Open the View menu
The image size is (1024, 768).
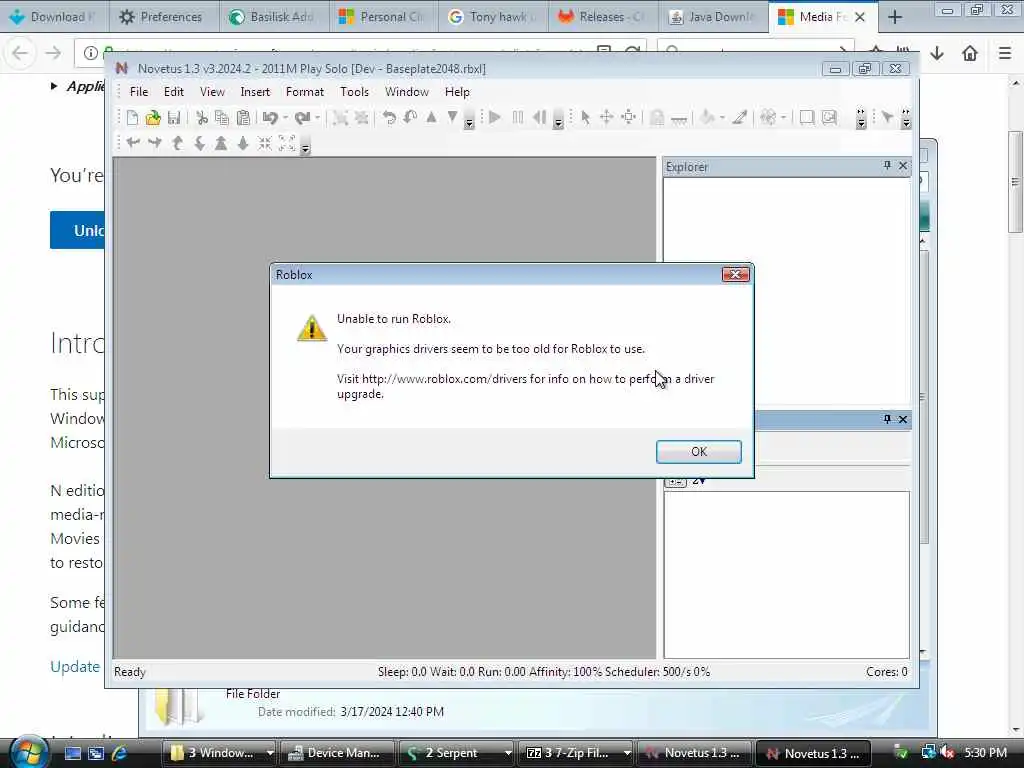click(212, 92)
